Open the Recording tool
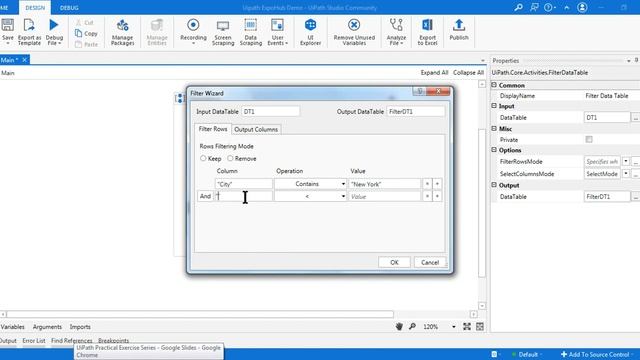 coord(193,32)
